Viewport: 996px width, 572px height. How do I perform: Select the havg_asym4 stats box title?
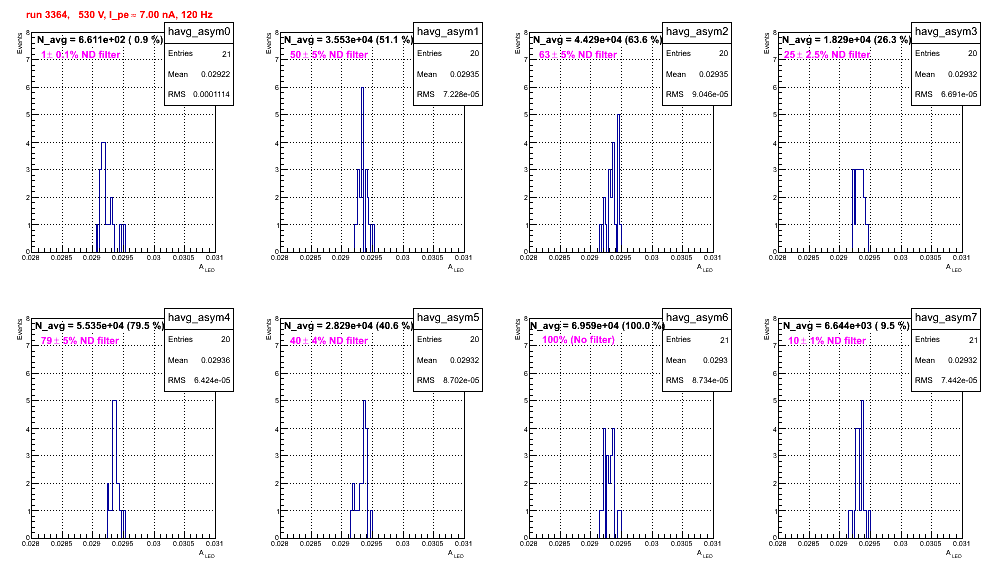pyautogui.click(x=199, y=318)
